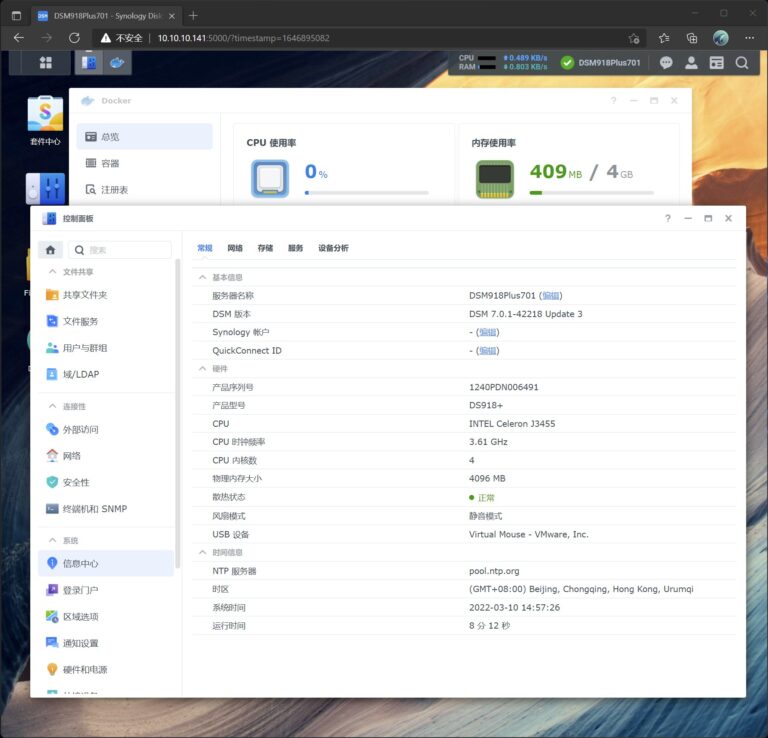Open User & Group settings

106,348
